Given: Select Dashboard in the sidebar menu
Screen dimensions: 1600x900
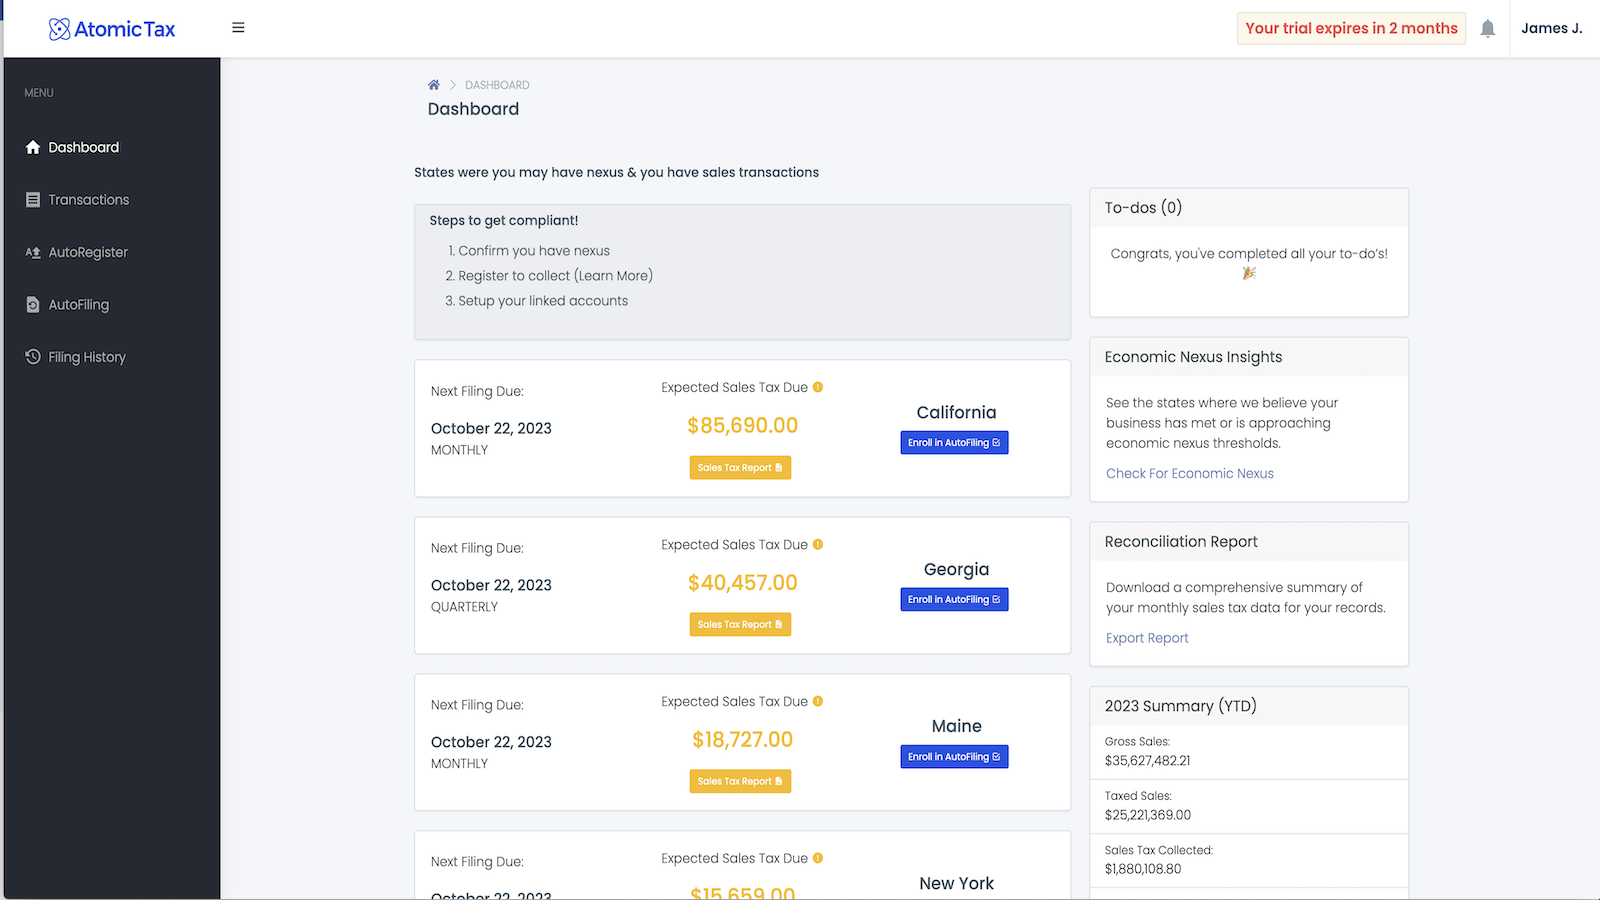Looking at the screenshot, I should 83,147.
